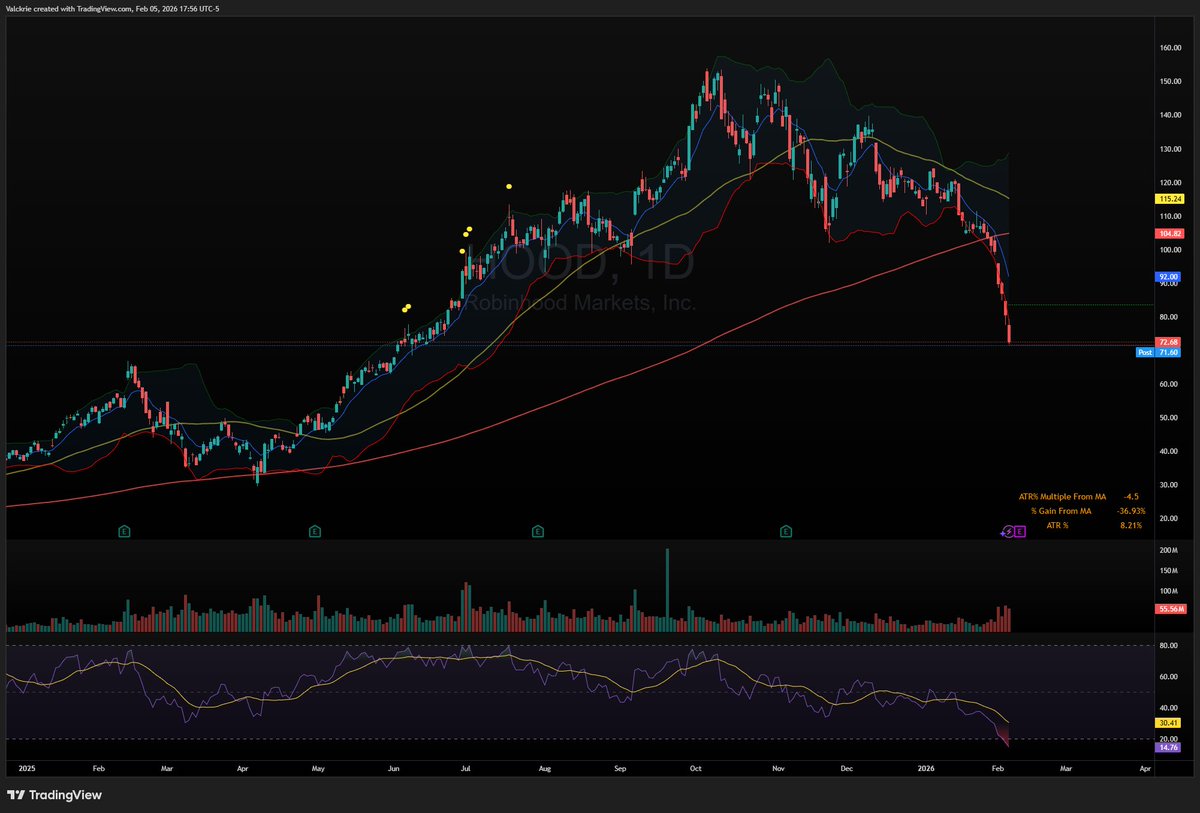Click the earnings E marker below February 2025
1200x813 pixels.
124,530
